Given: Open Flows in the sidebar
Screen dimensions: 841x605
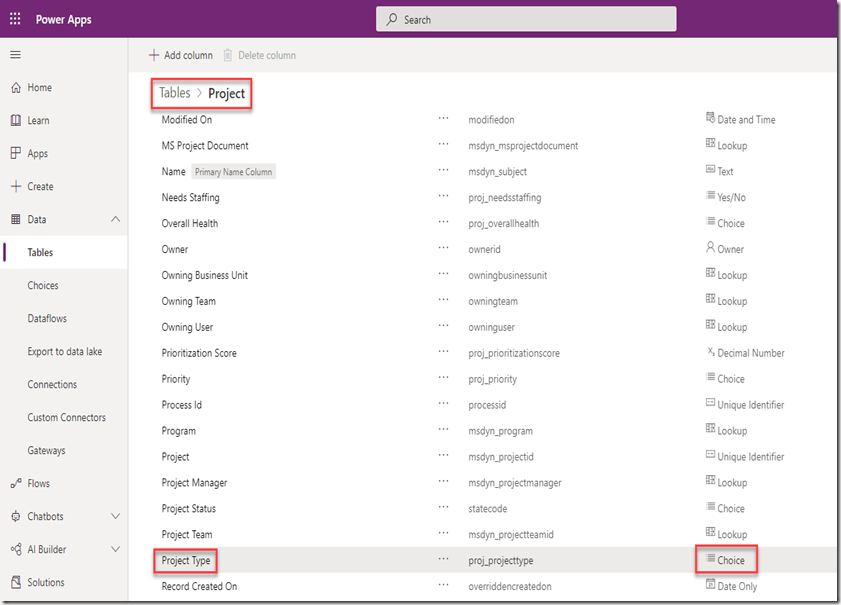Looking at the screenshot, I should [38, 484].
